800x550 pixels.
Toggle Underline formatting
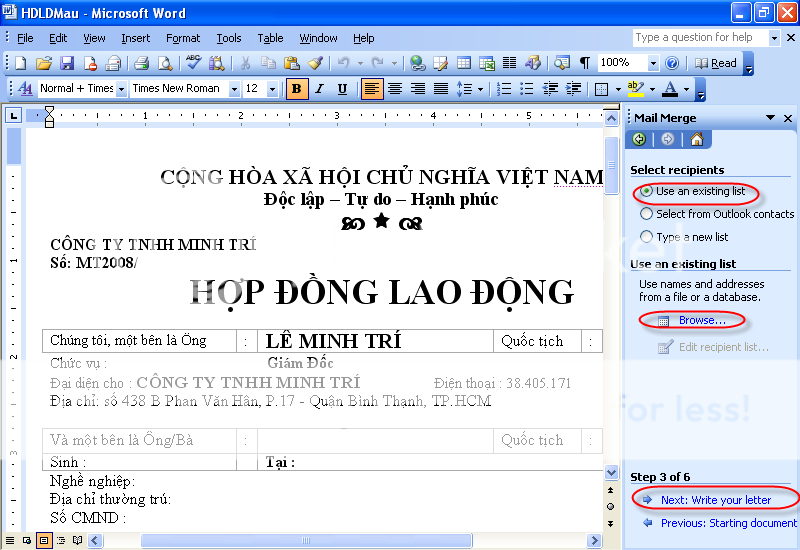pos(342,89)
